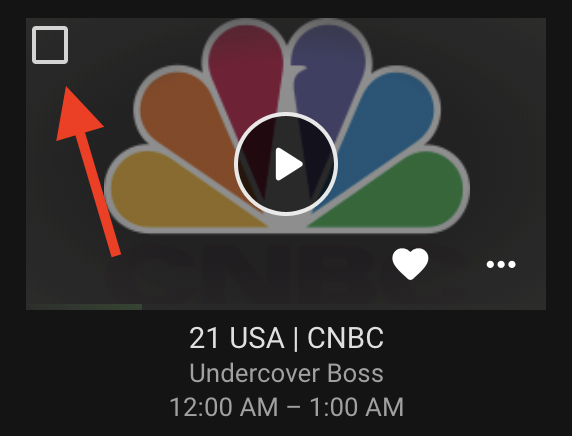Screen dimensions: 572x436
Task: Show more actions via the three dots
Action: pos(501,264)
